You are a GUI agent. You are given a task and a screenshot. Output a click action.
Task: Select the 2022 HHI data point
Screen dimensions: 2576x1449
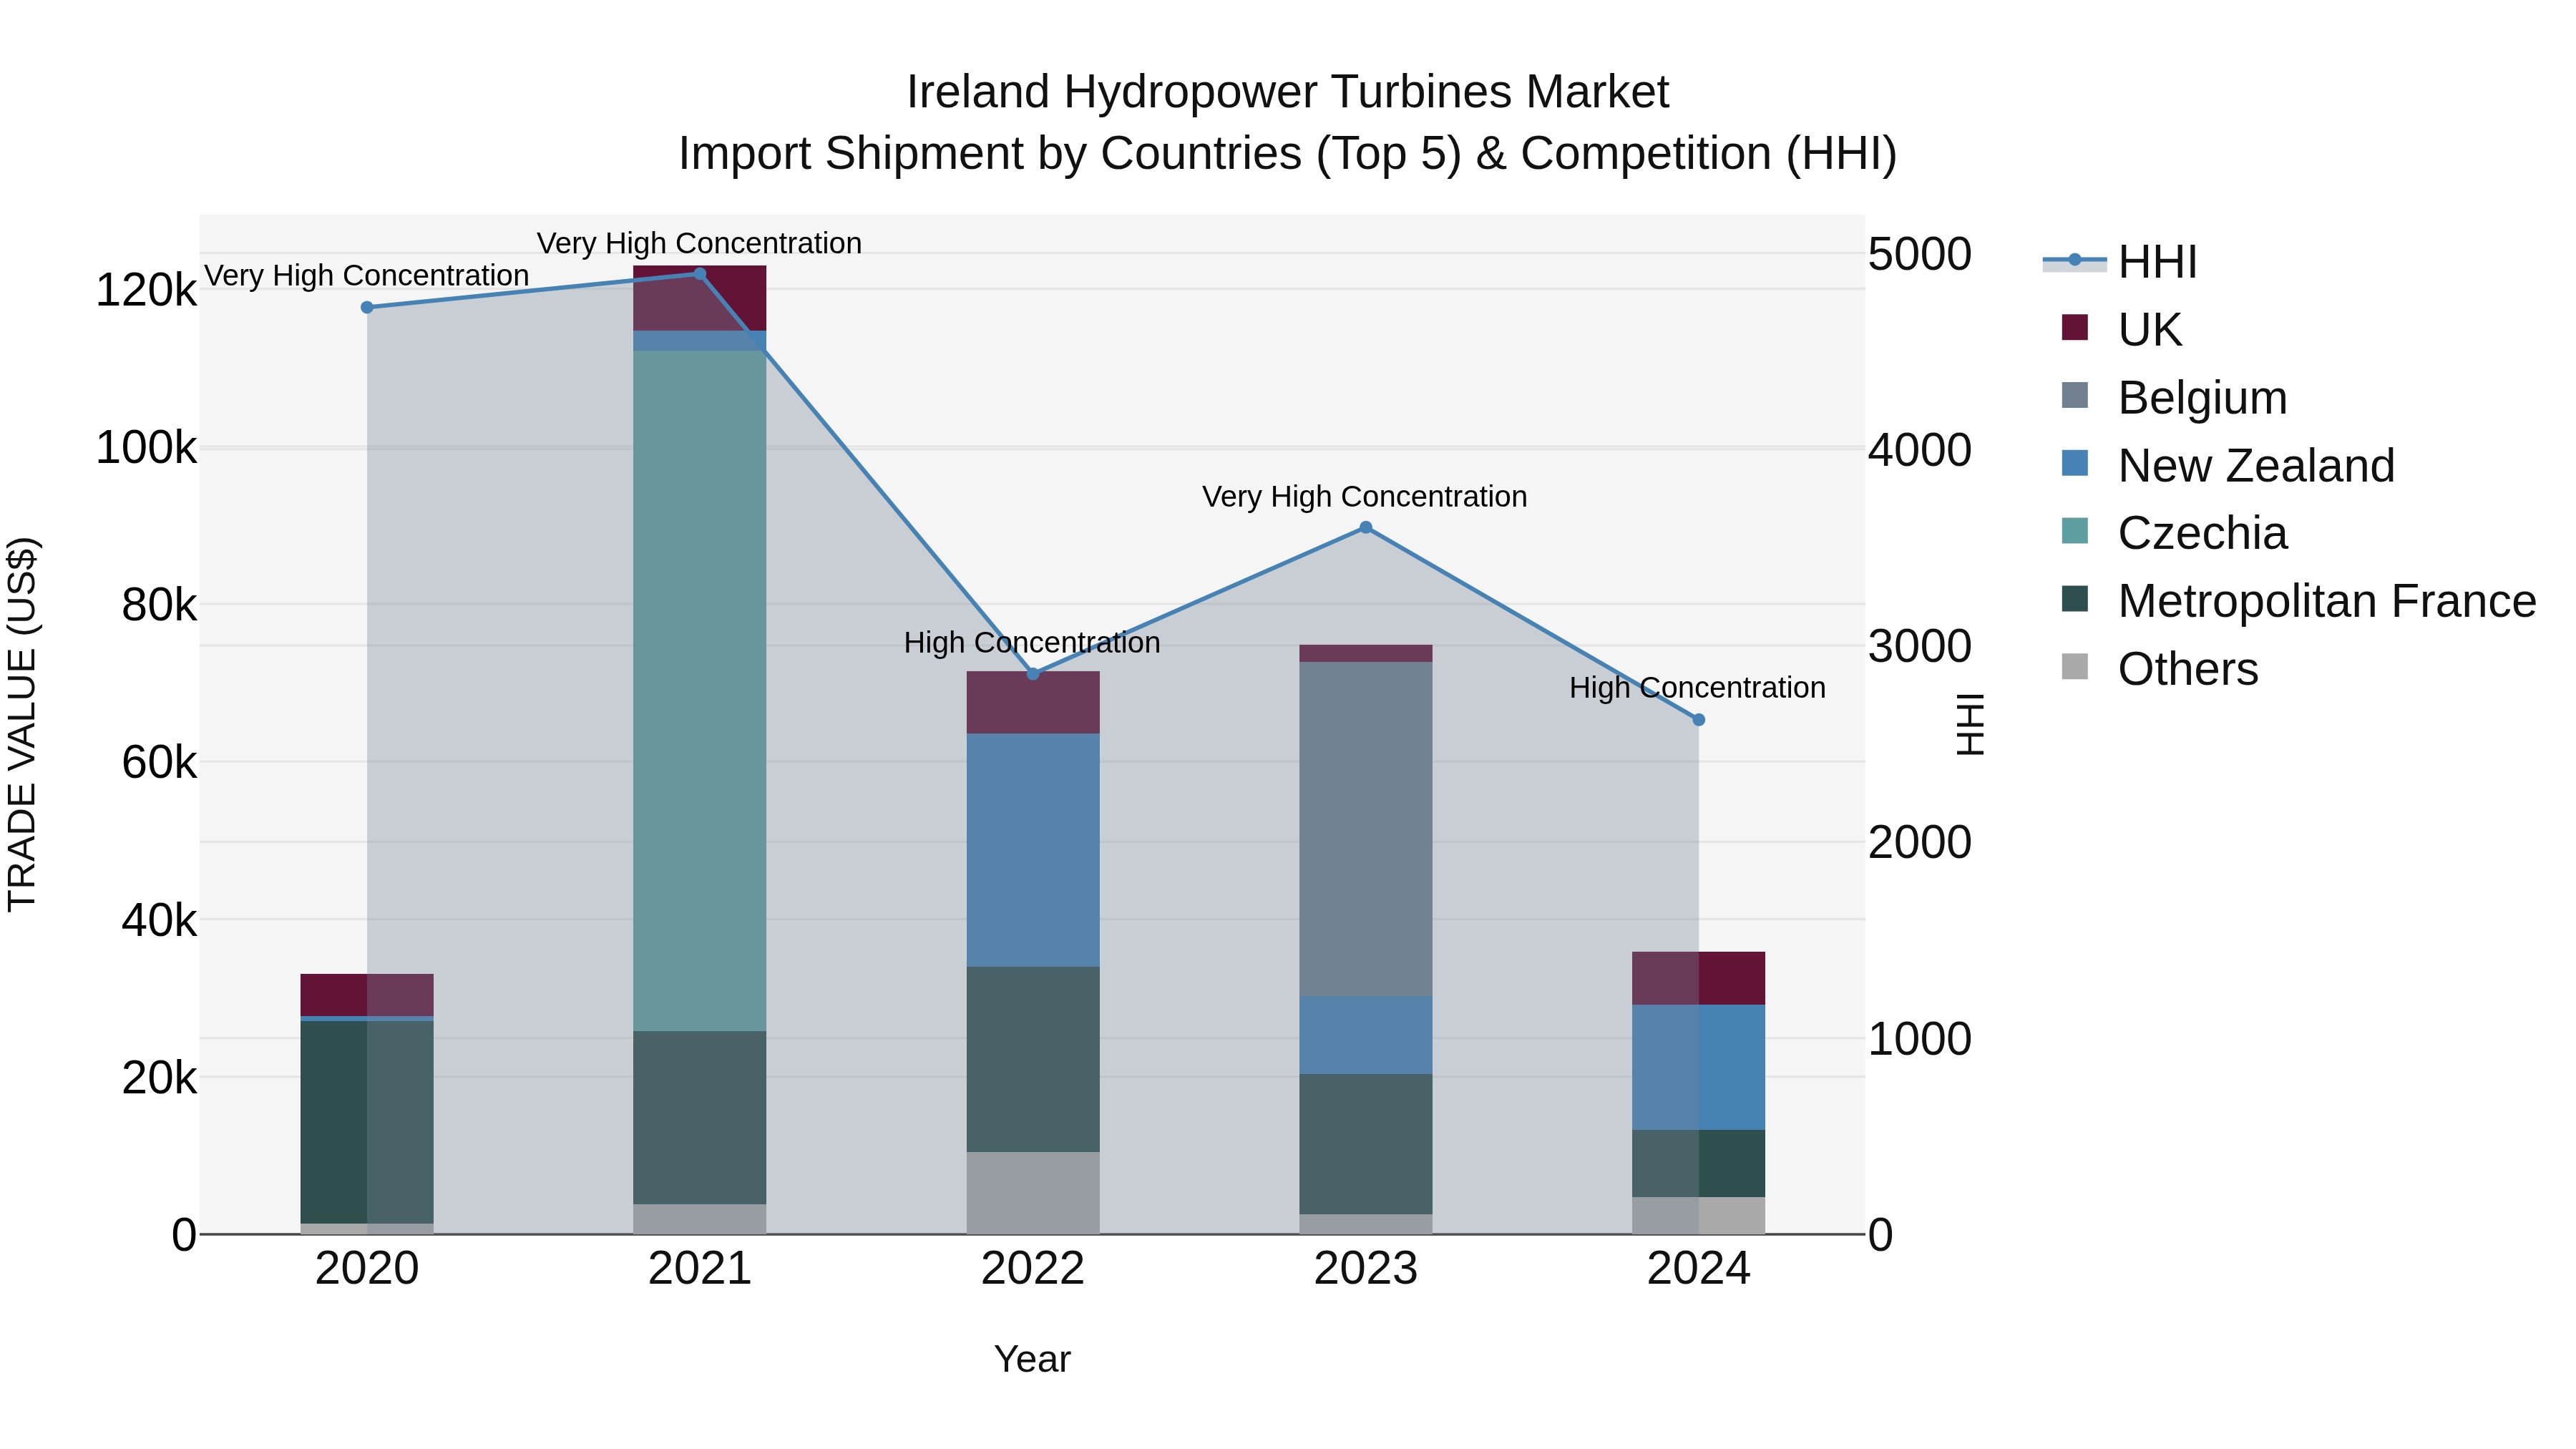point(1033,674)
